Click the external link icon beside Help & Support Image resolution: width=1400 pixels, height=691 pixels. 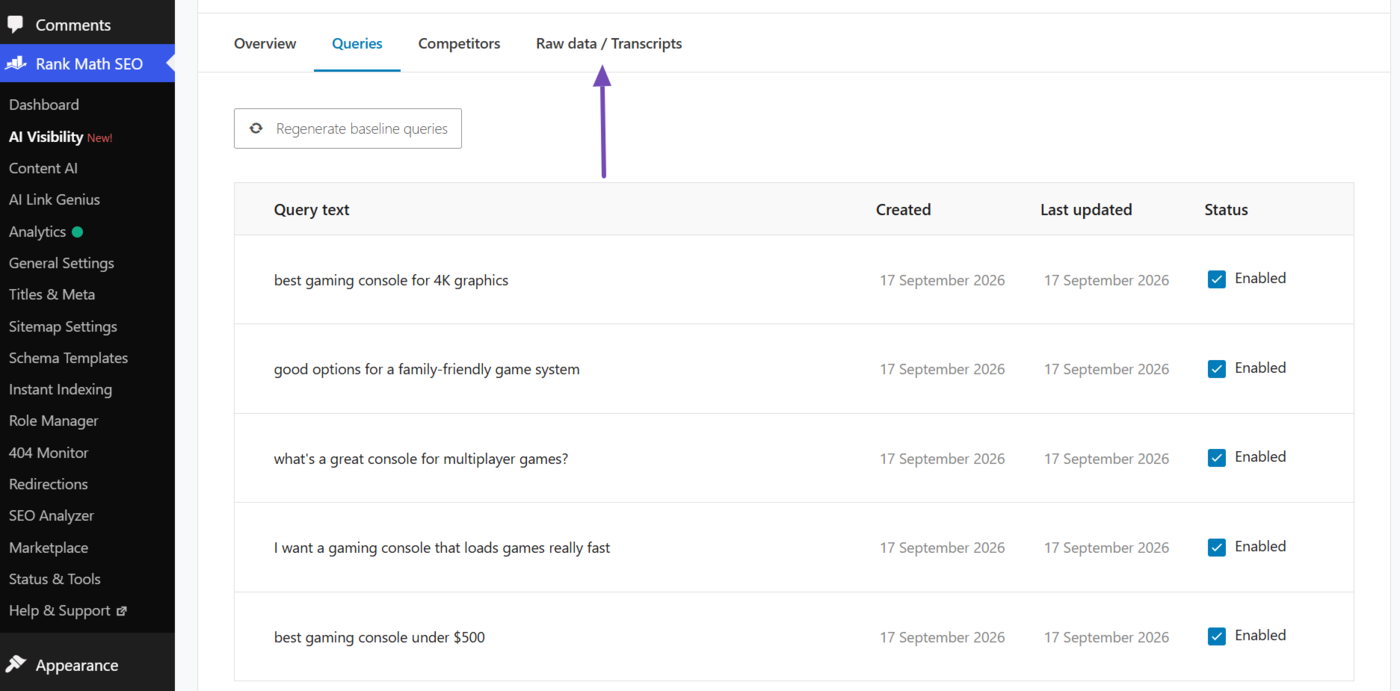[x=122, y=611]
